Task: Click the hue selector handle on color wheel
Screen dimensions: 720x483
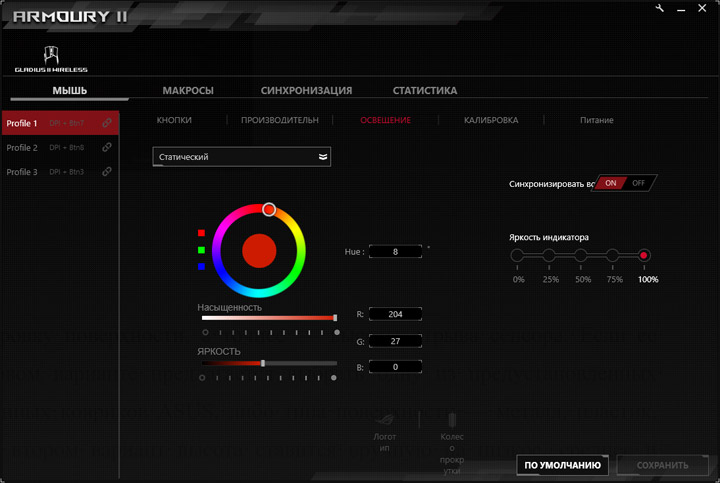Action: point(269,210)
